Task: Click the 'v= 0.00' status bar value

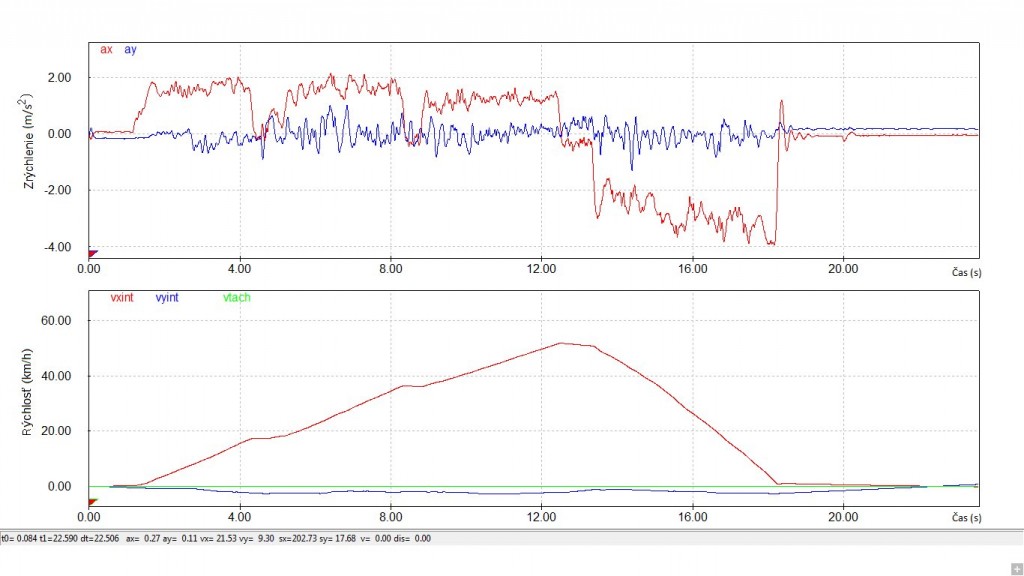Action: coord(377,539)
